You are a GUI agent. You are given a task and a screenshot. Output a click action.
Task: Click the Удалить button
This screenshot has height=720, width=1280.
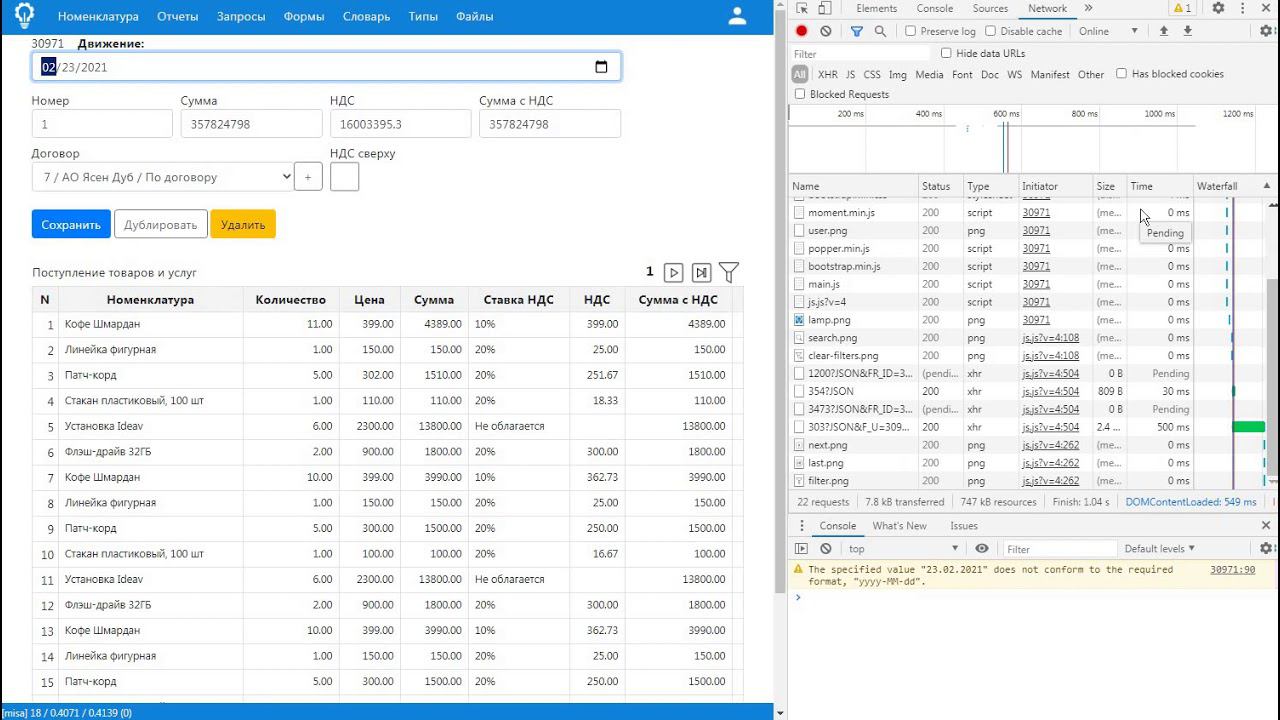click(x=243, y=224)
